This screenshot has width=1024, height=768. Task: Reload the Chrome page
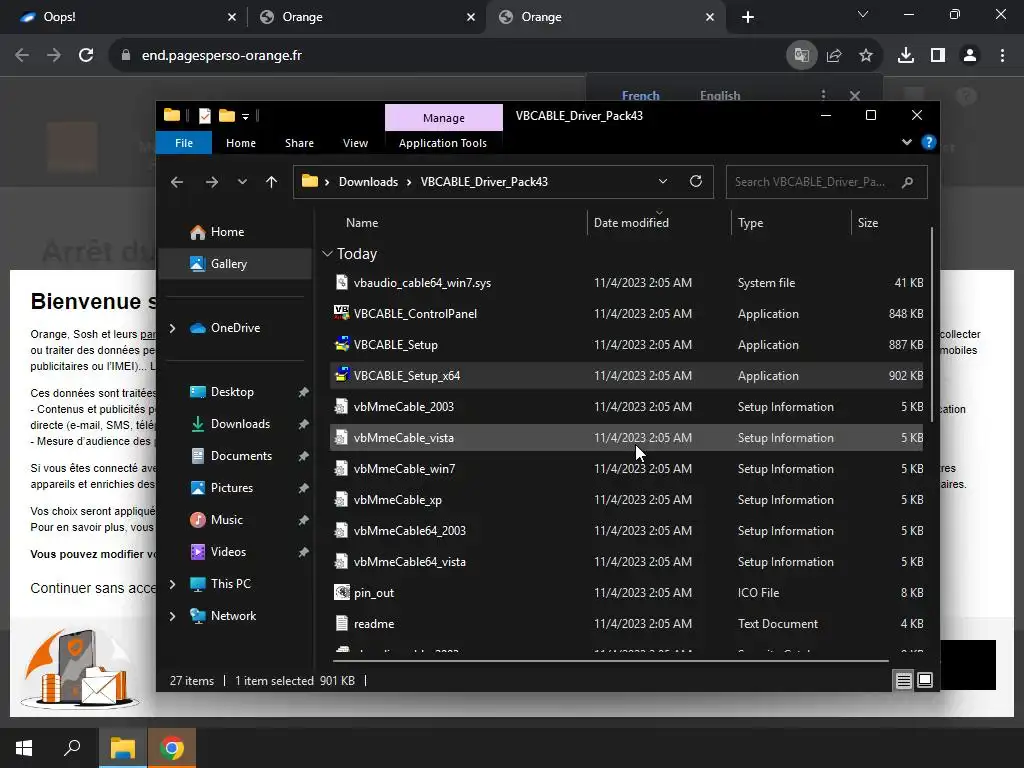[x=86, y=56]
